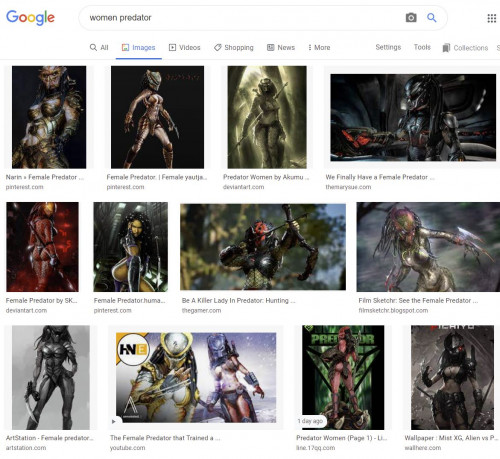
Task: Click the filmsketchr.blogspot.com source link
Action: point(393,311)
